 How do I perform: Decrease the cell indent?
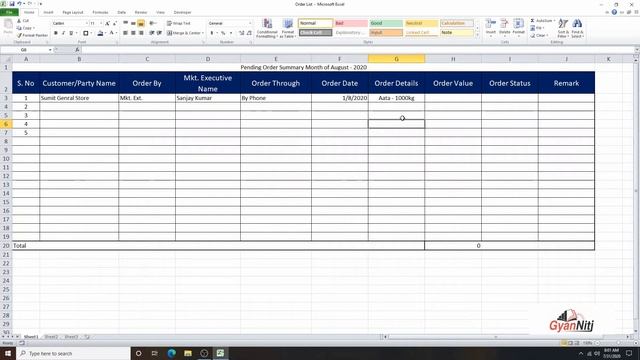point(151,33)
